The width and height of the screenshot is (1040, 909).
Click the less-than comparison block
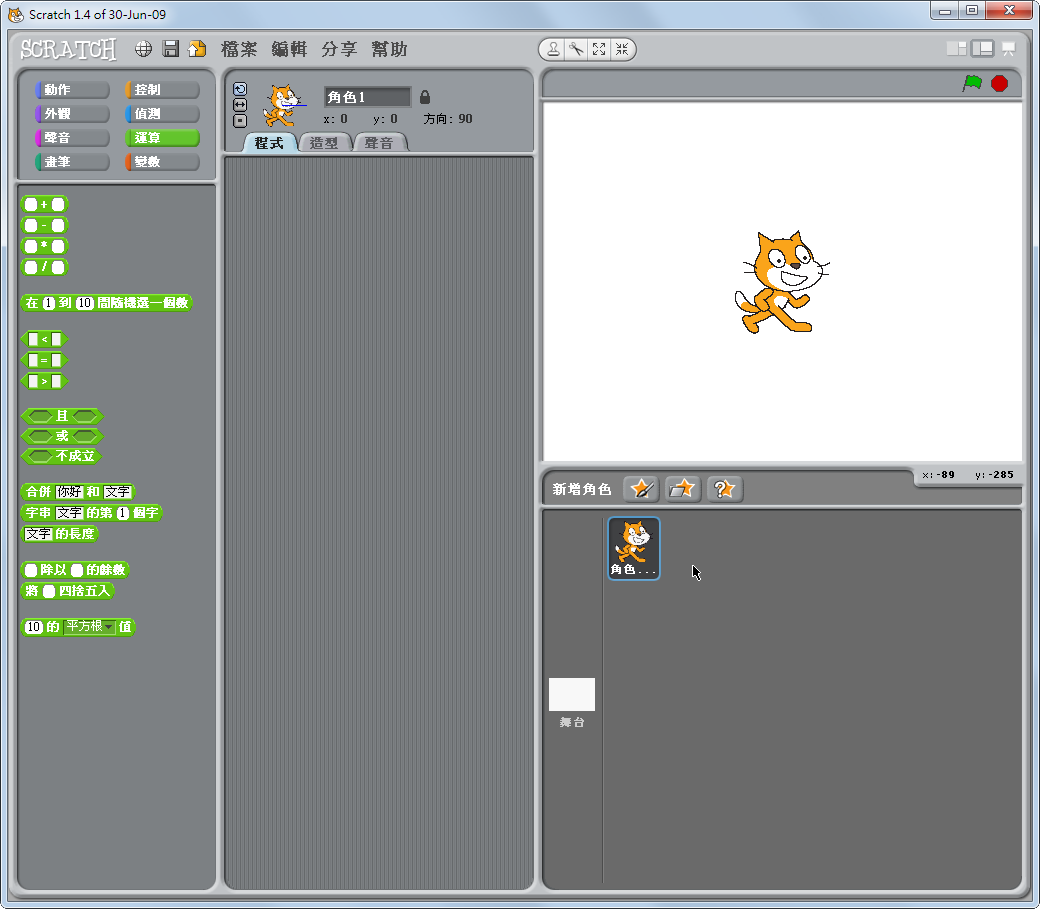[44, 339]
